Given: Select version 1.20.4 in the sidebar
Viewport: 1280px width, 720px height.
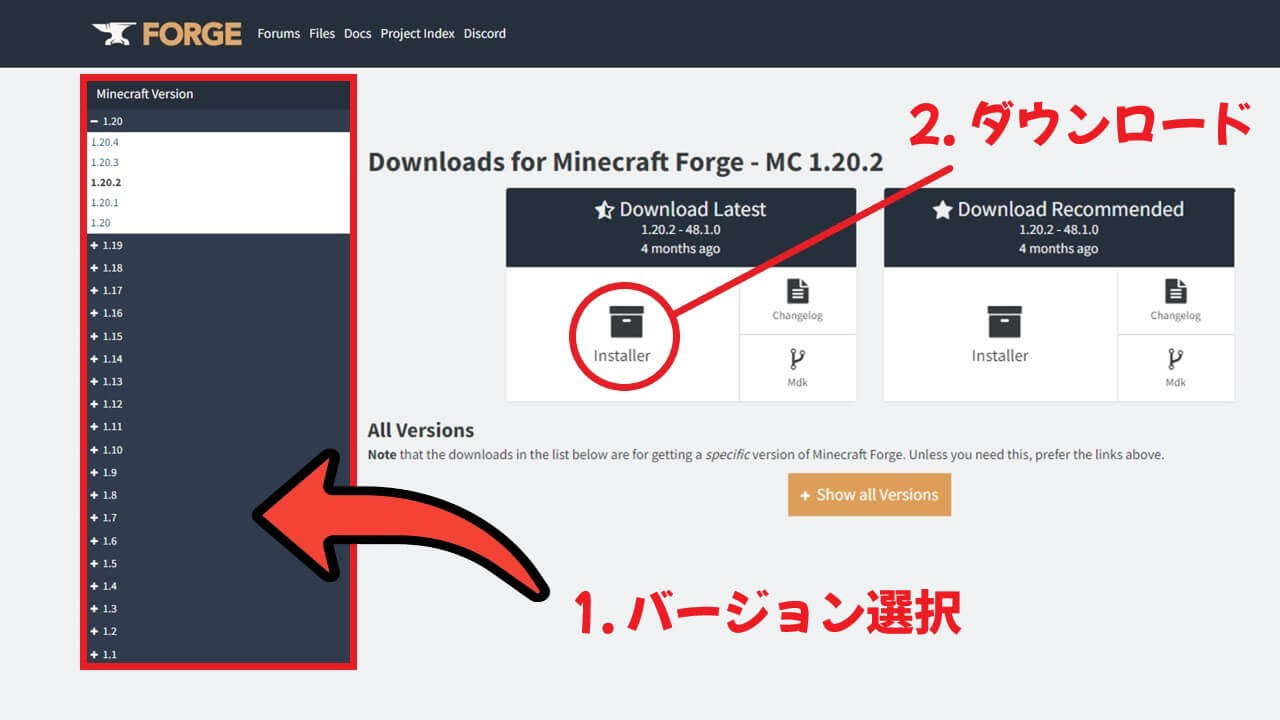Looking at the screenshot, I should (x=107, y=142).
